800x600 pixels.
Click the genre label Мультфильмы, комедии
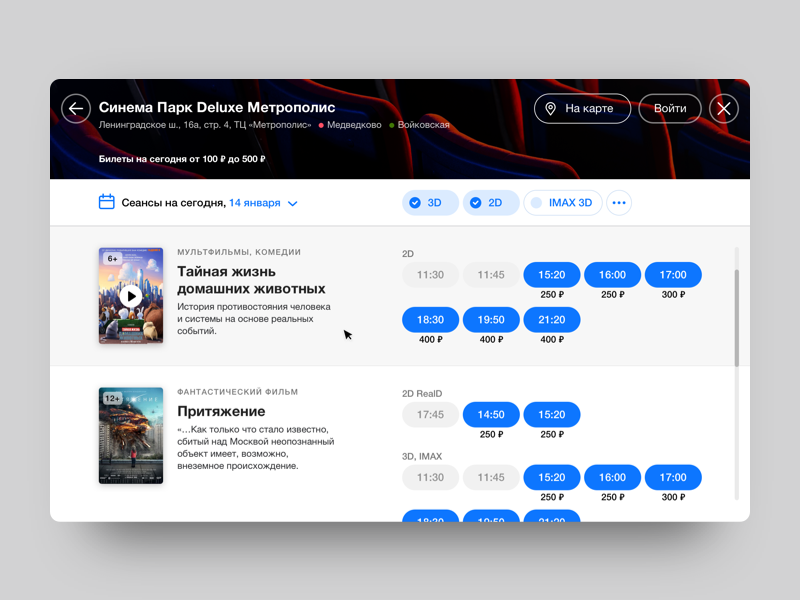tap(239, 252)
